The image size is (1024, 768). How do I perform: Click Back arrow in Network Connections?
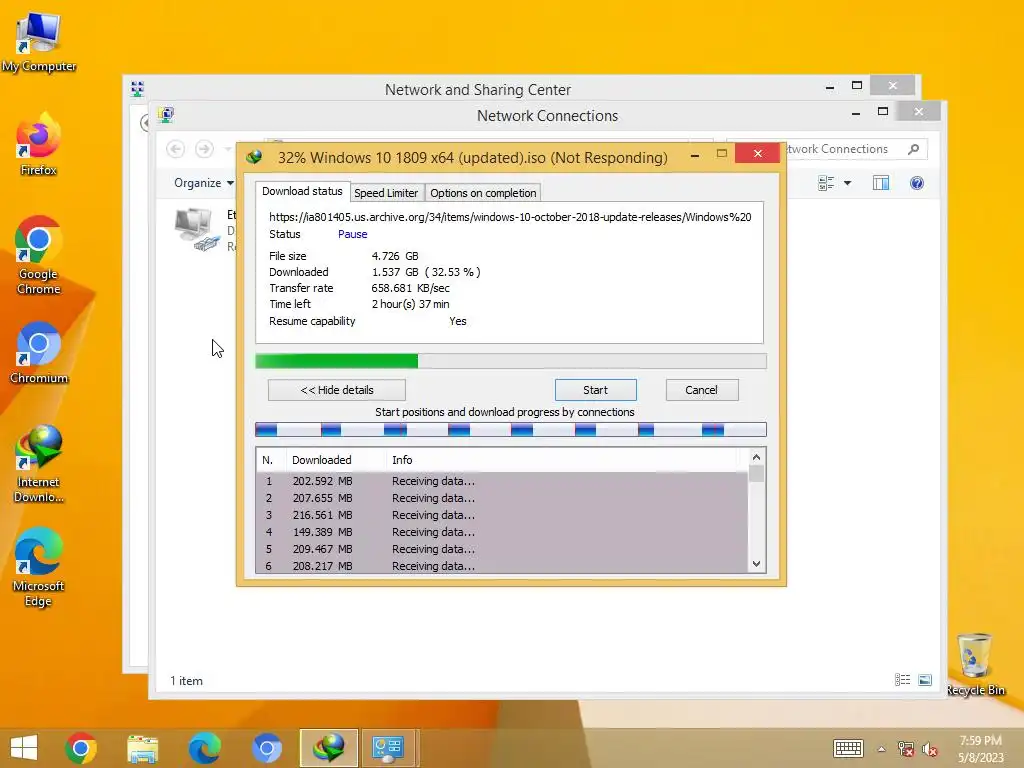(x=175, y=149)
